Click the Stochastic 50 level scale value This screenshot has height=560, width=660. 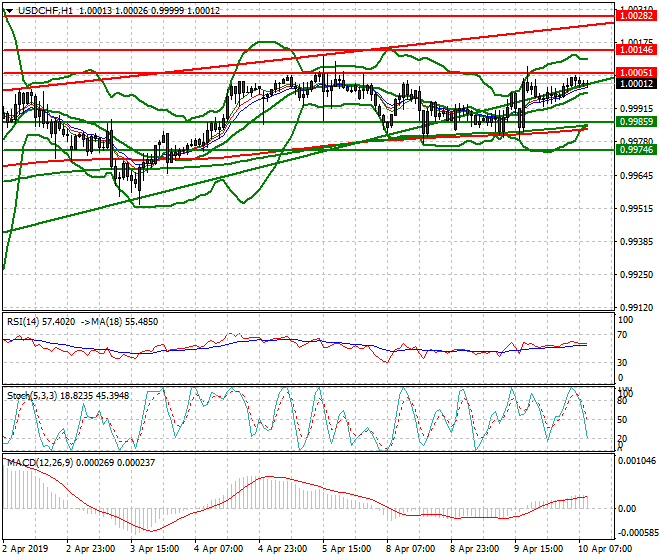[623, 420]
